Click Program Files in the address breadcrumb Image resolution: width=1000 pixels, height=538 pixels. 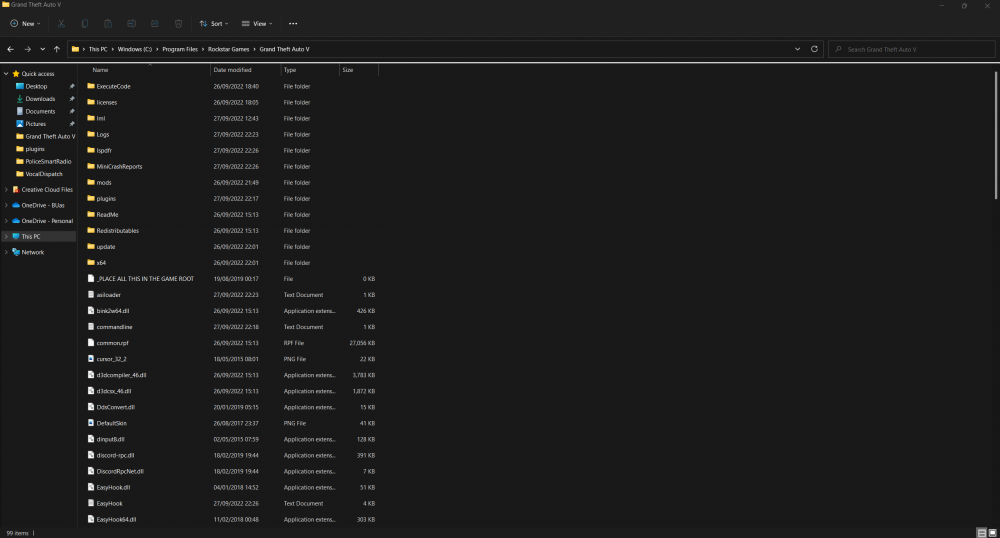[180, 49]
